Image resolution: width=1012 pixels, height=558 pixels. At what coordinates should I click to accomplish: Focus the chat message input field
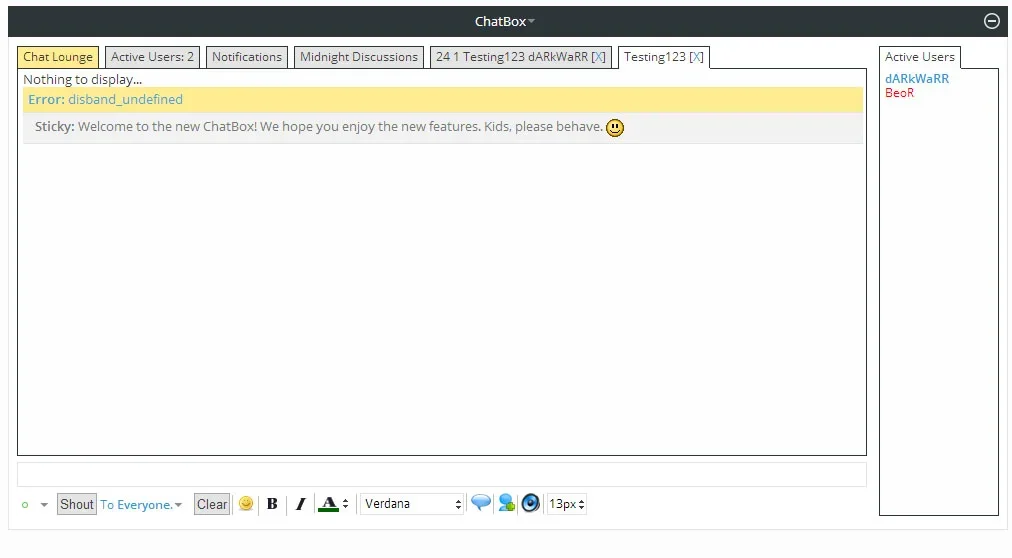[441, 474]
